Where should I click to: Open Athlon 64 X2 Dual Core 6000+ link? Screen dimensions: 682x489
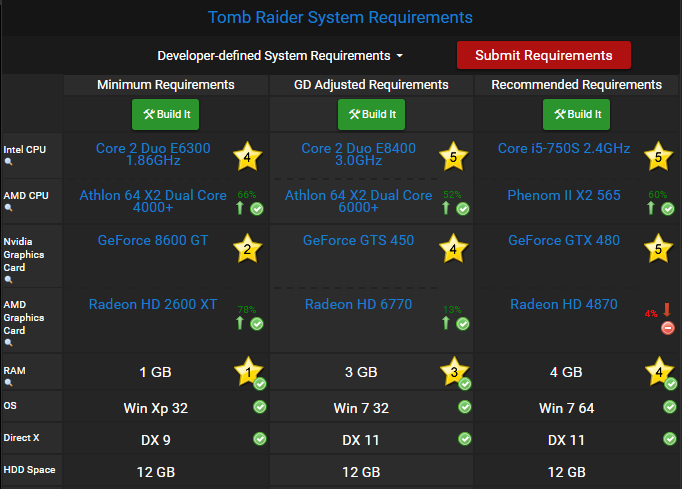358,201
